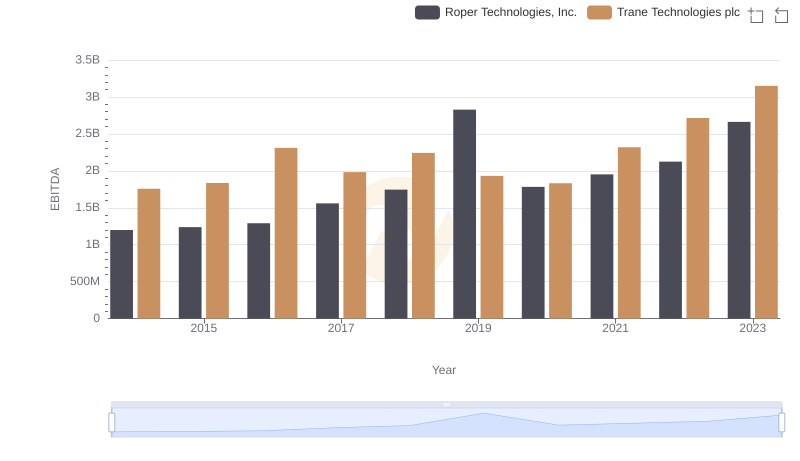
Task: Click the 2.5B y-axis label
Action: [x=87, y=134]
